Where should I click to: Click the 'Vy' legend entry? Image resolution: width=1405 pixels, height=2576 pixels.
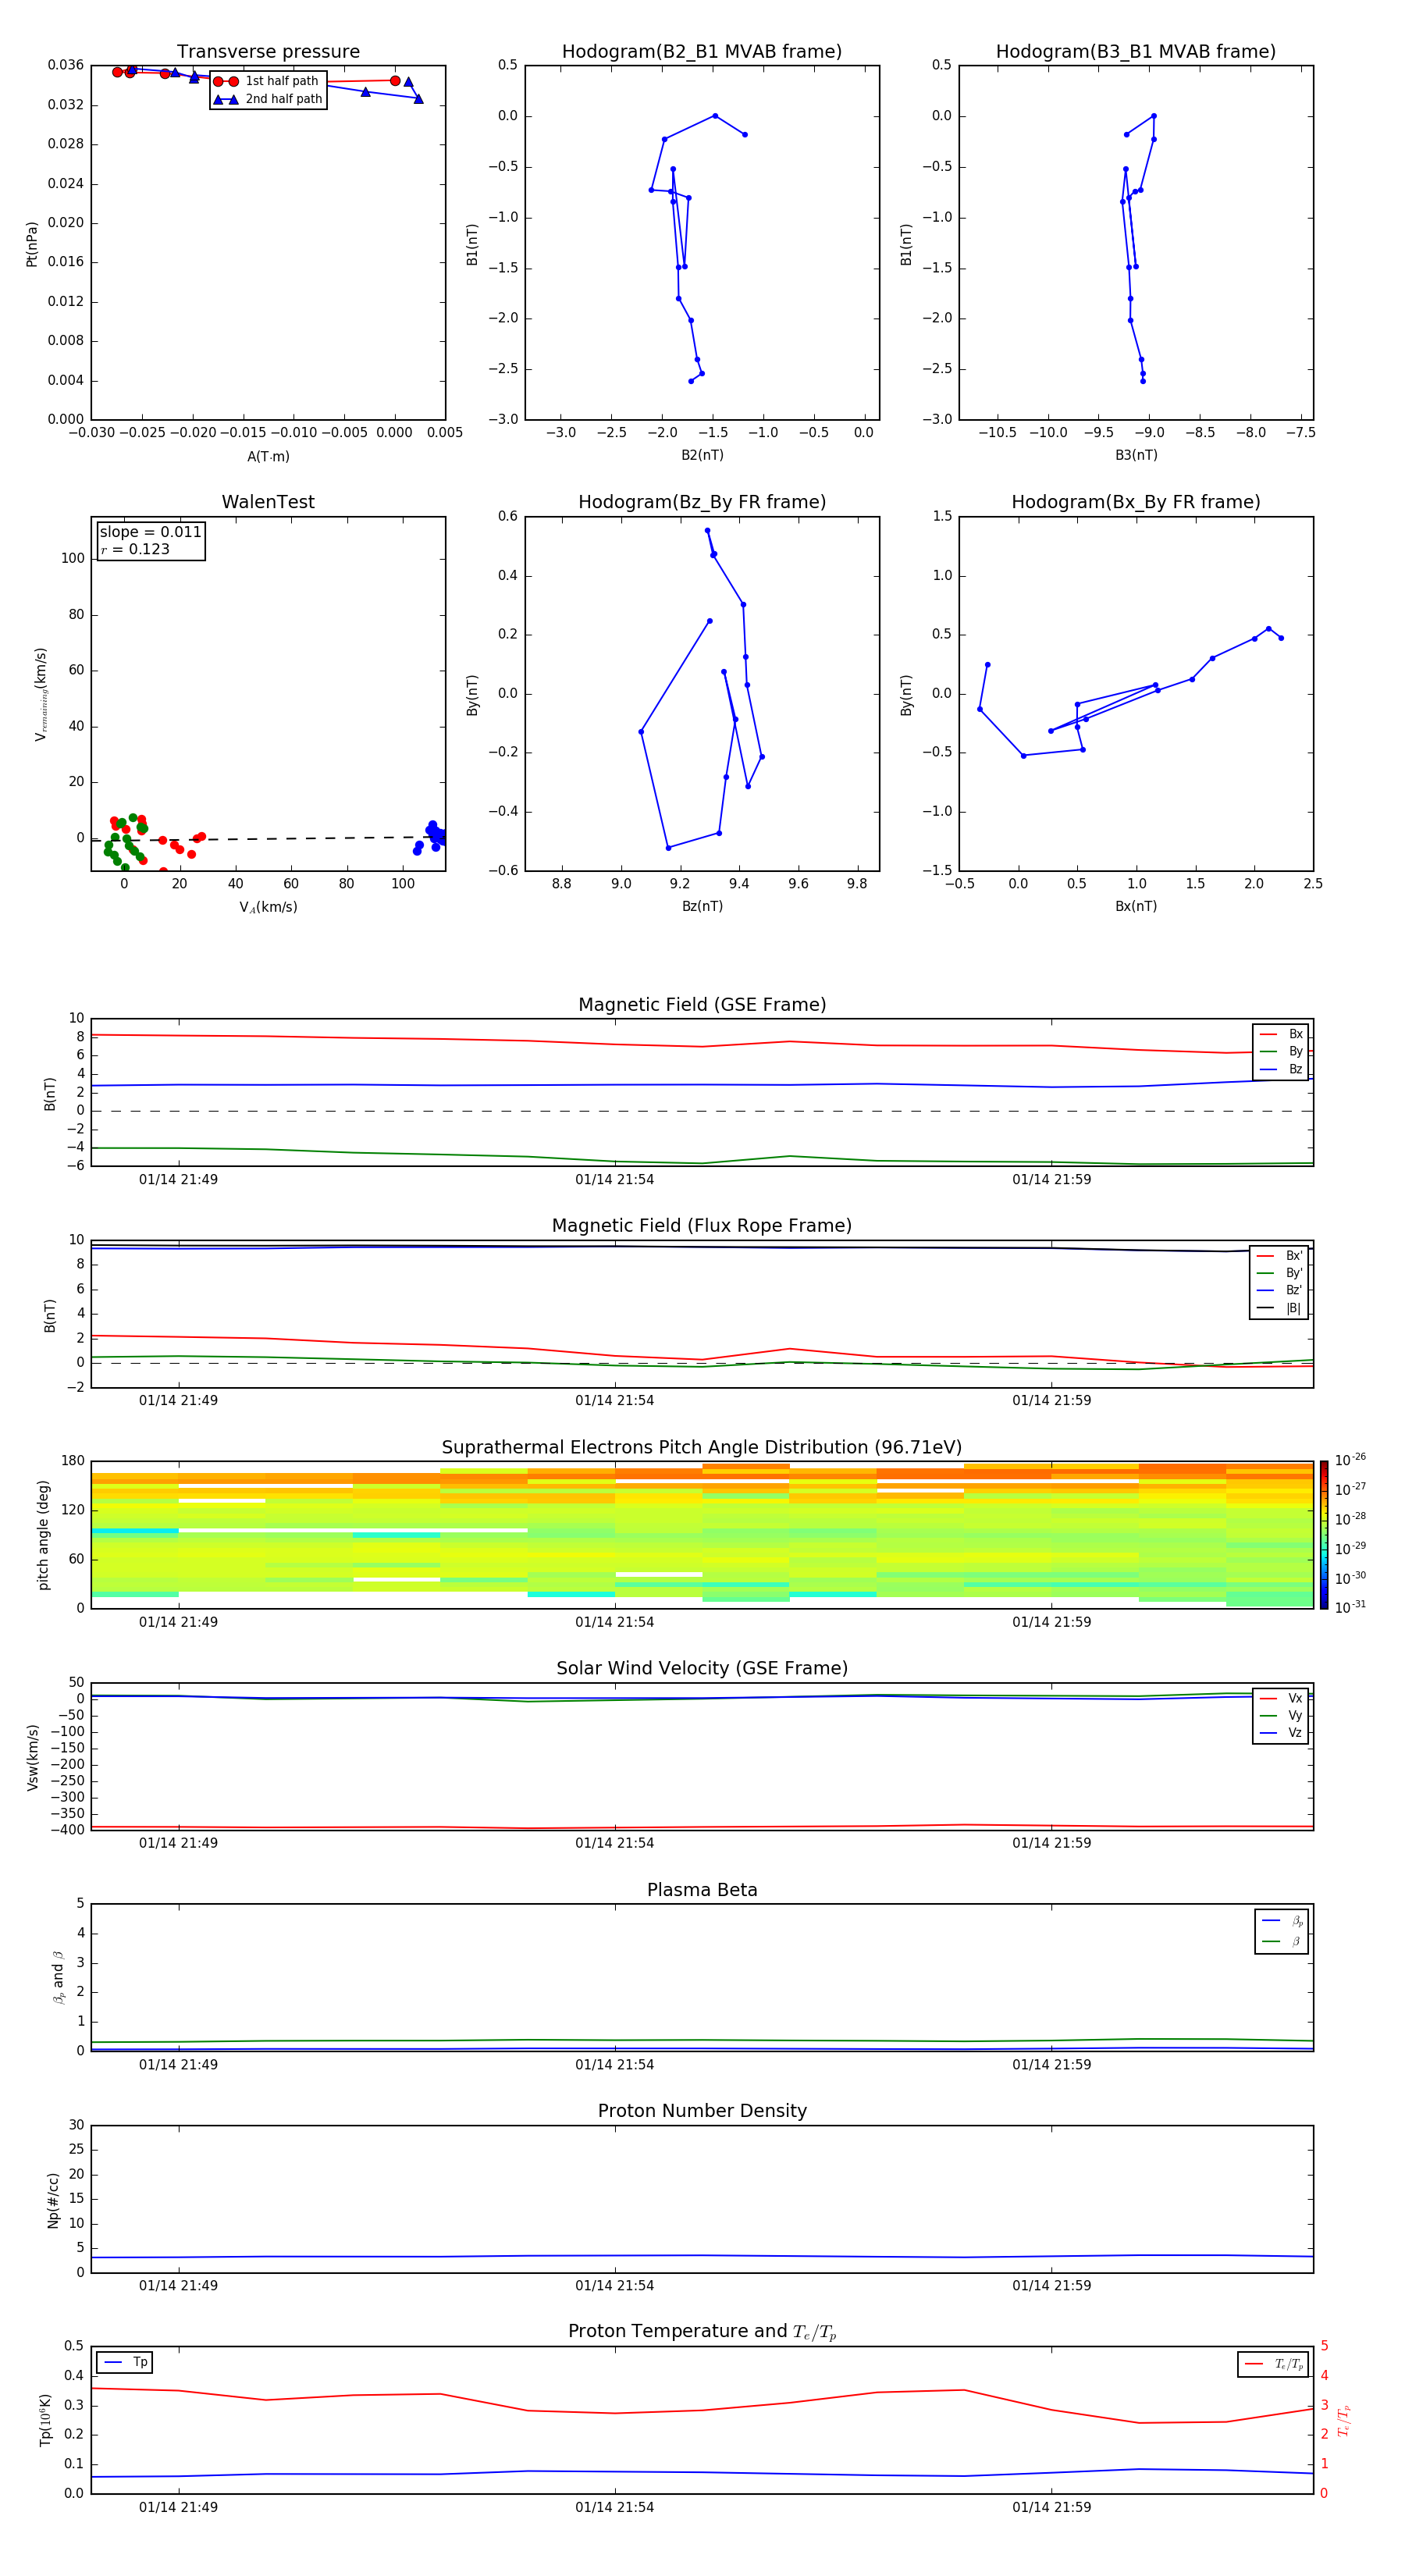(x=1281, y=1715)
